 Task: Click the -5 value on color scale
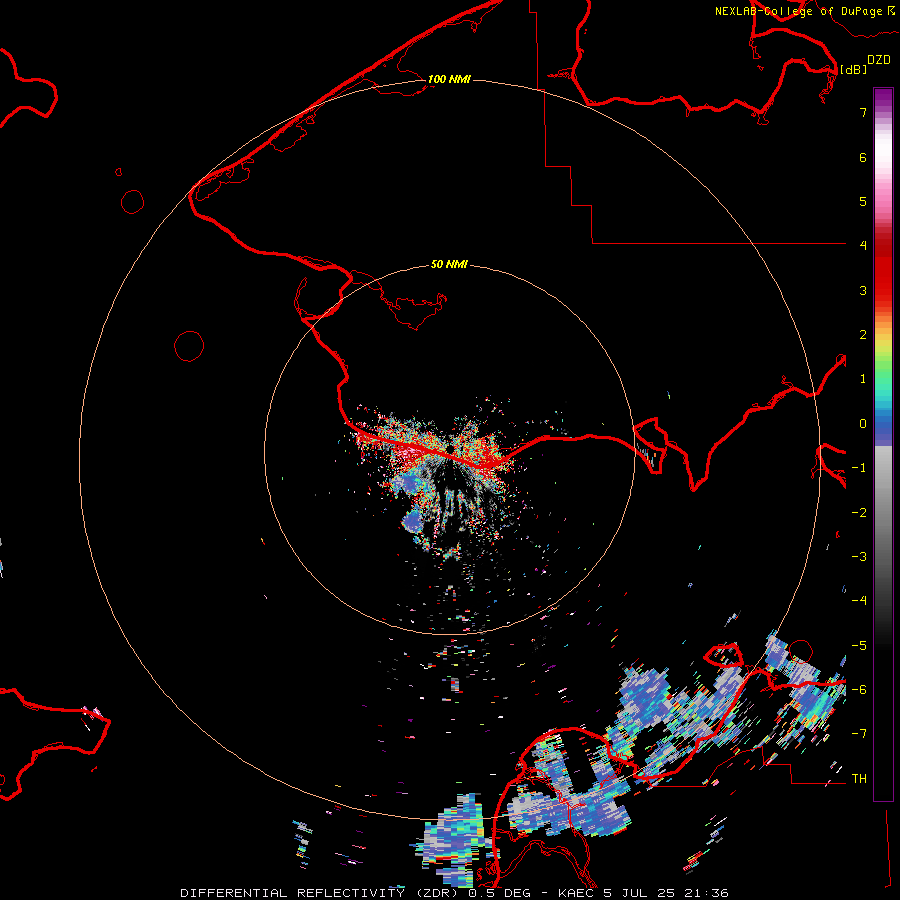pos(859,646)
